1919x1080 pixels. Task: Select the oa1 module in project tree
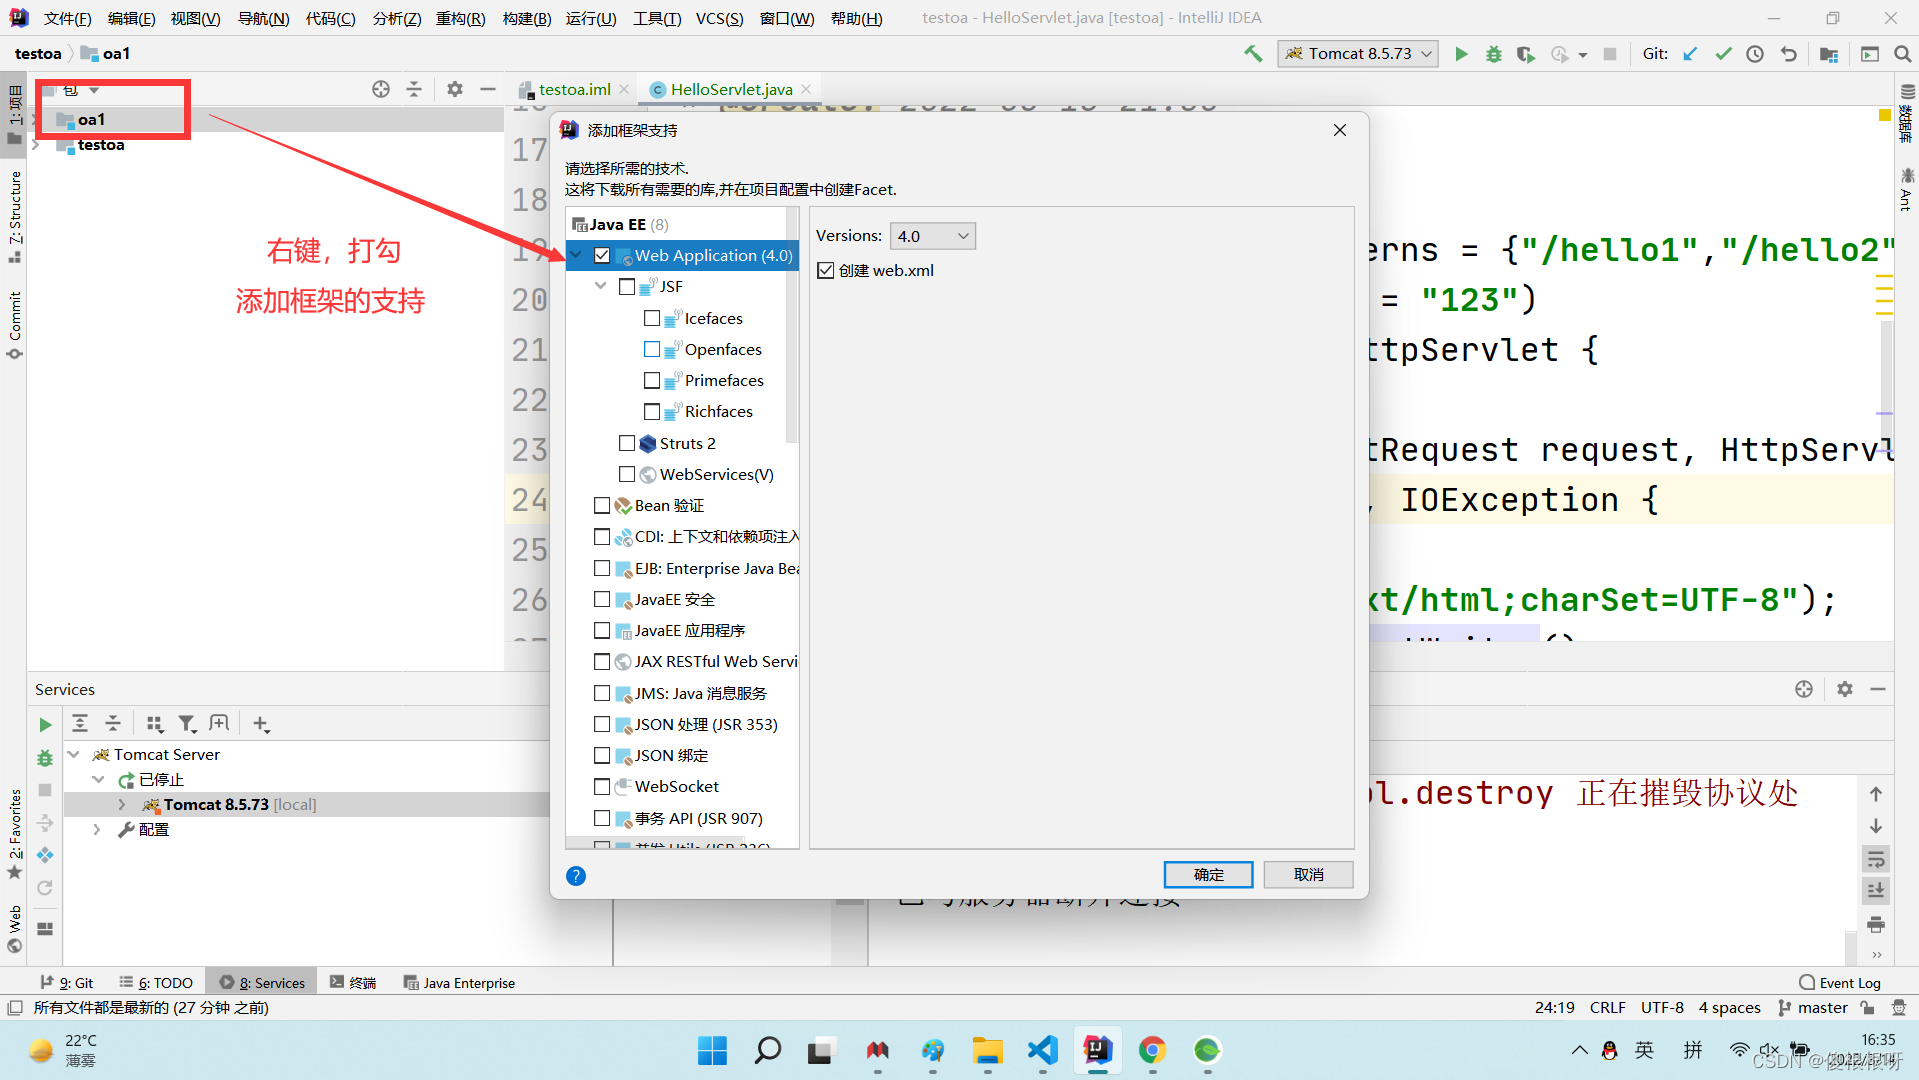click(91, 120)
